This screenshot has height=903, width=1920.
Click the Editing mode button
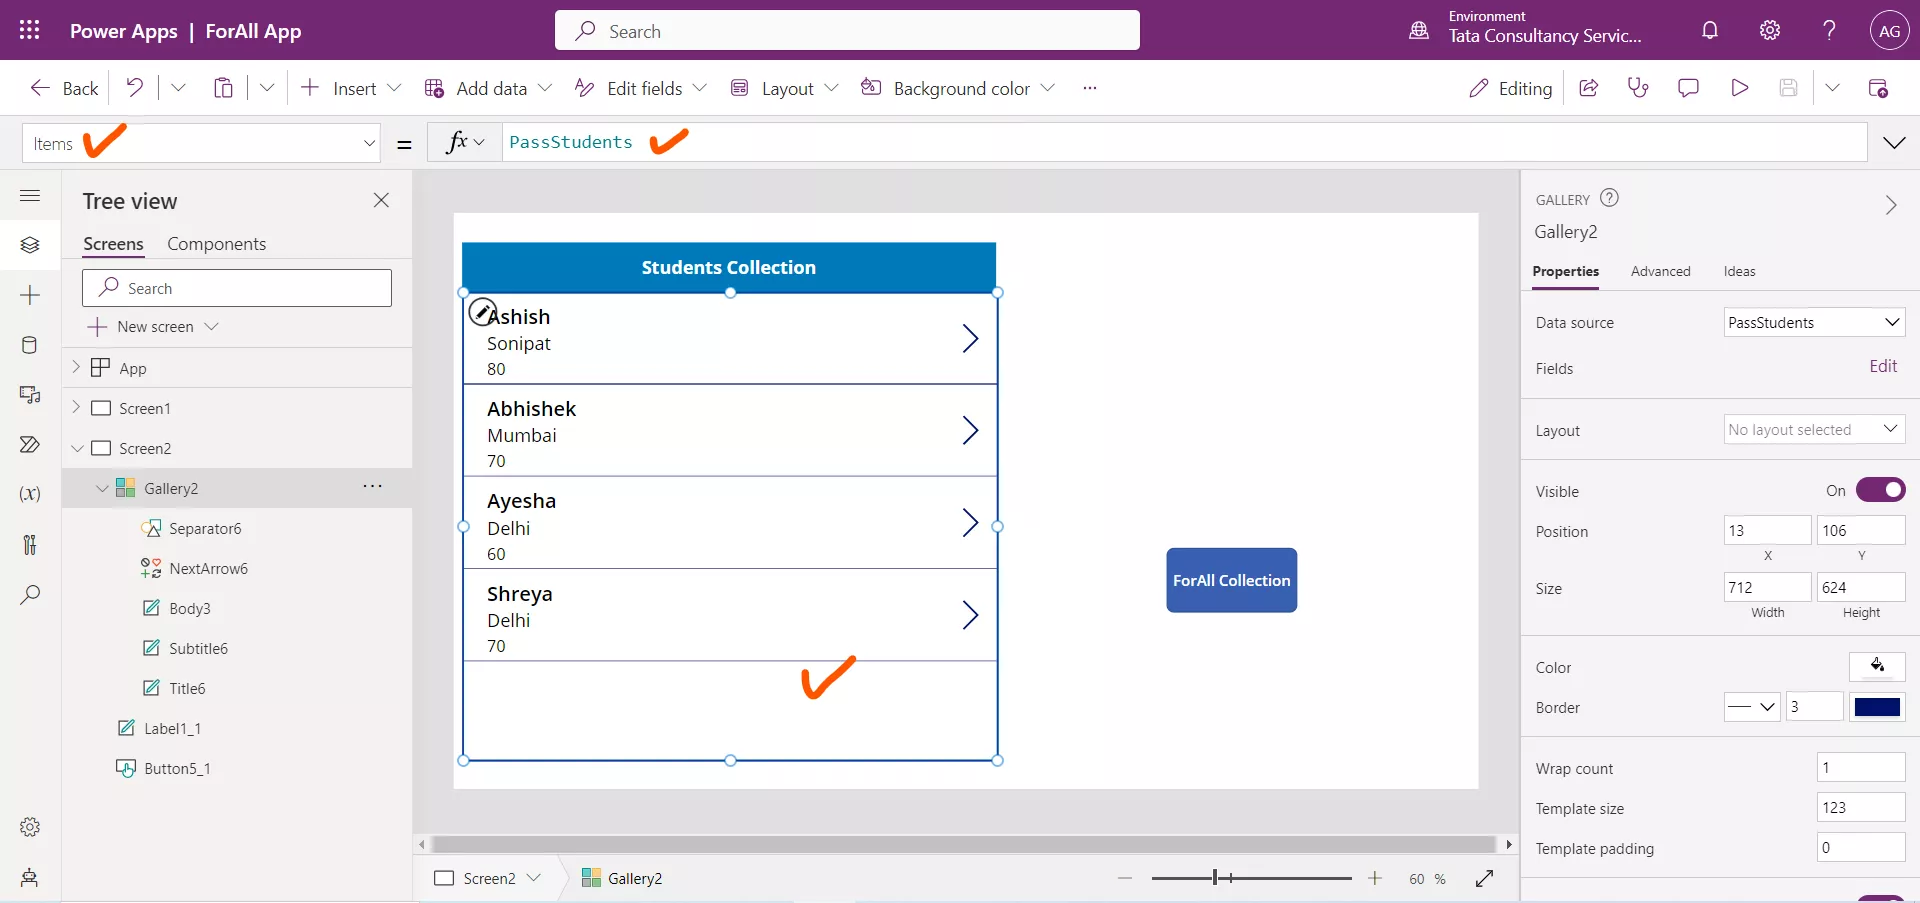(1510, 88)
